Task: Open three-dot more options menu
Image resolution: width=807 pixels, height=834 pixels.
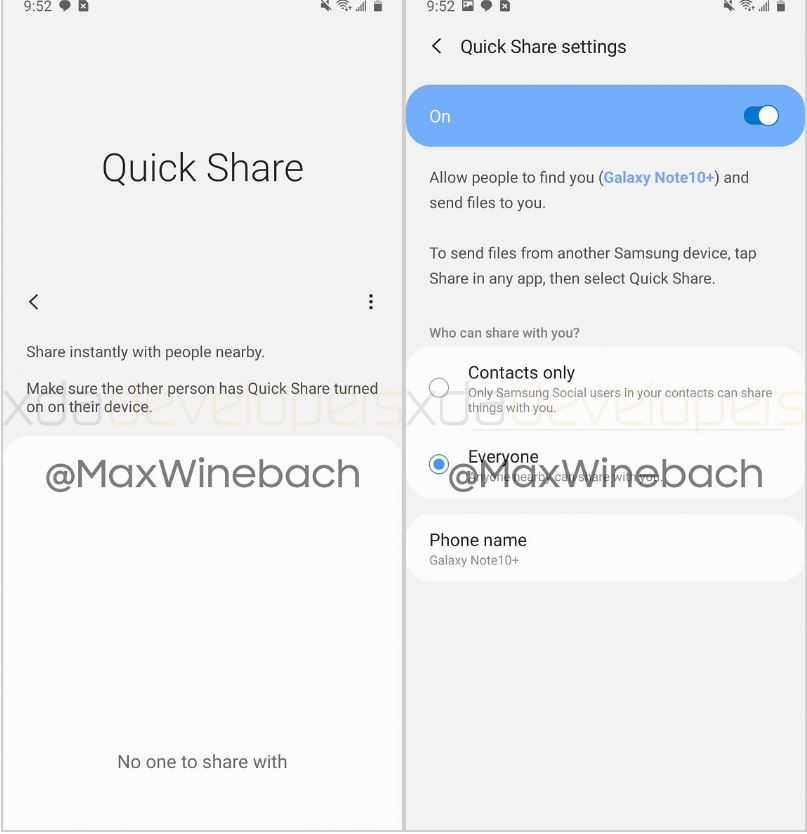Action: click(x=371, y=302)
